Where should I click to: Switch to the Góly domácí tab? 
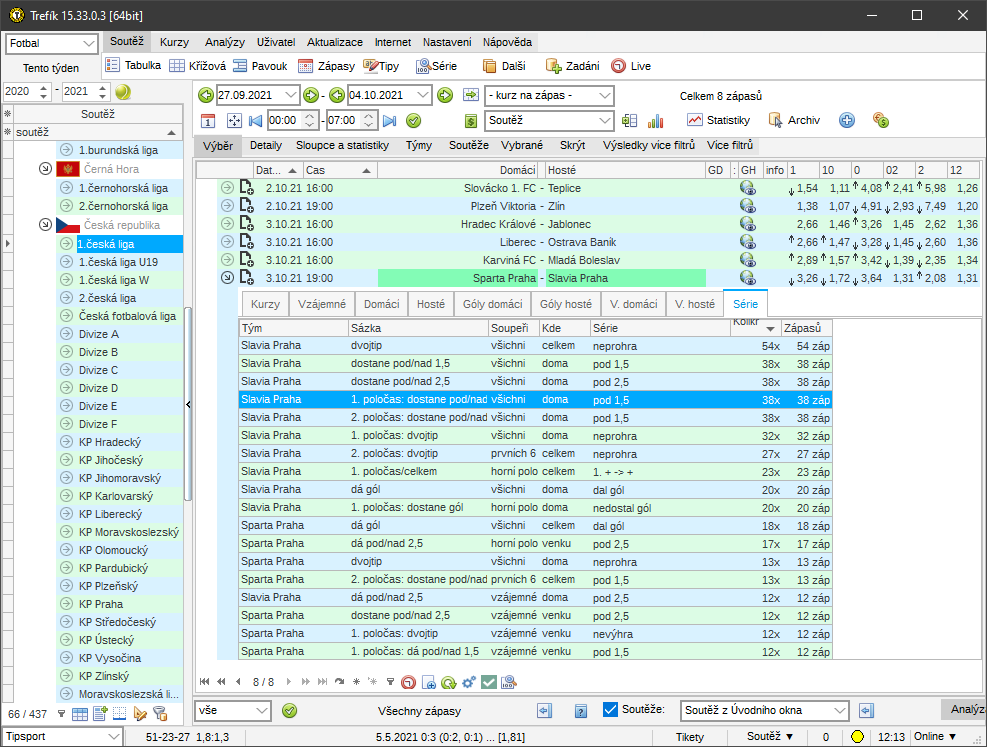click(493, 304)
